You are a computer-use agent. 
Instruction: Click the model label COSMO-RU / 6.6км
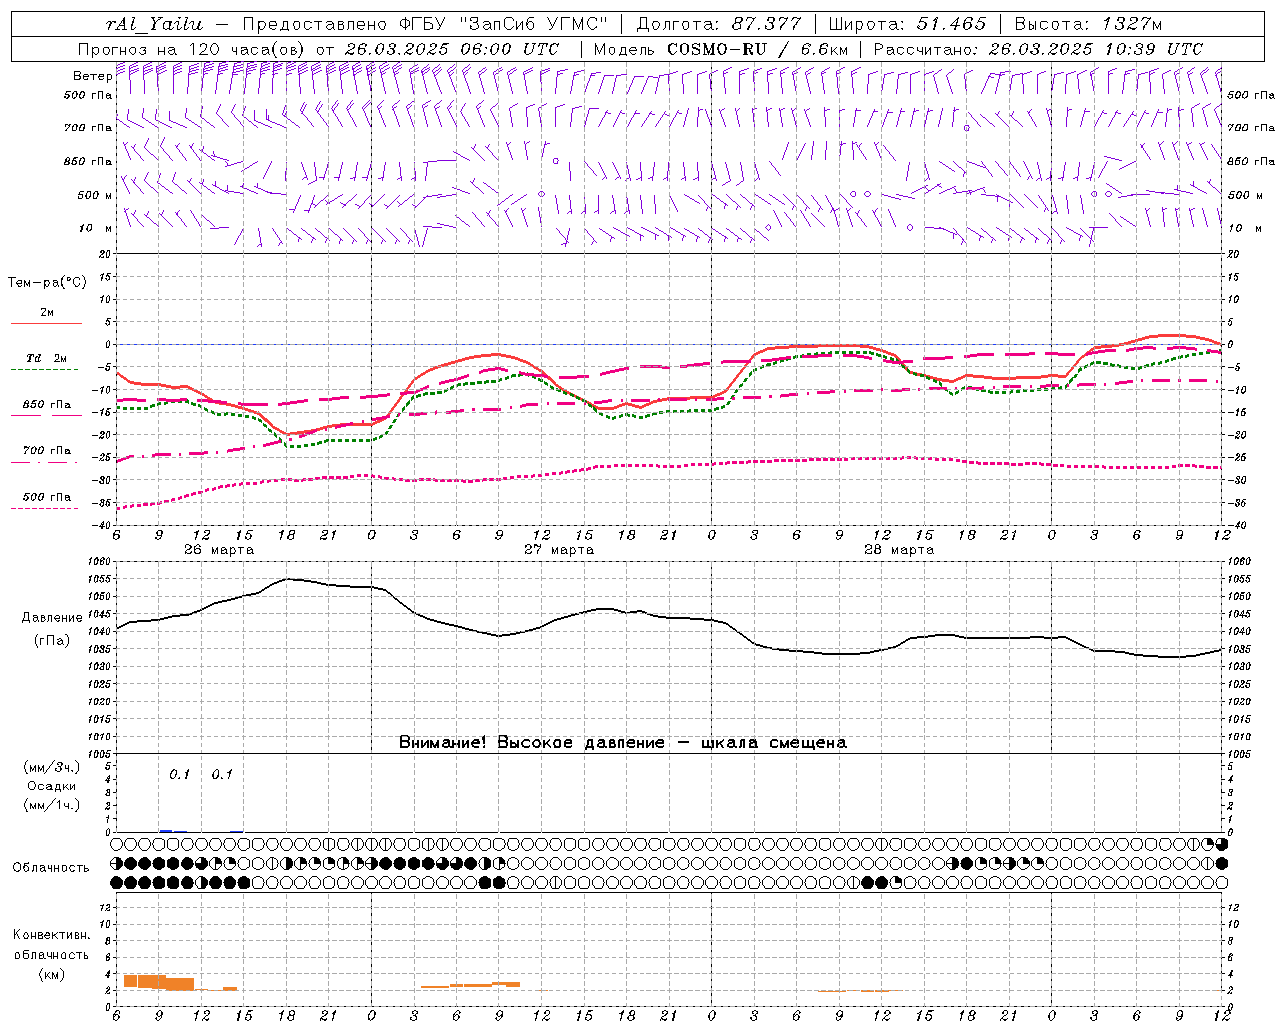[x=757, y=49]
